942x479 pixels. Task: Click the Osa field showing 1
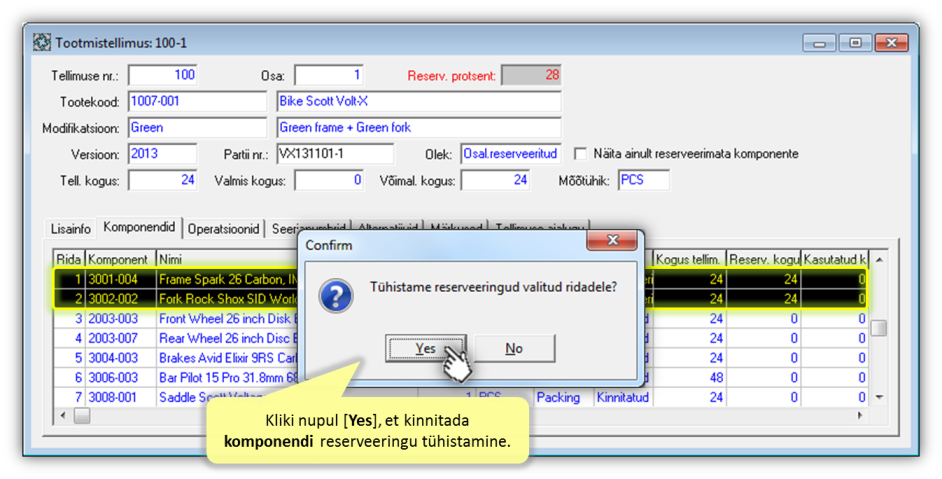(x=329, y=75)
